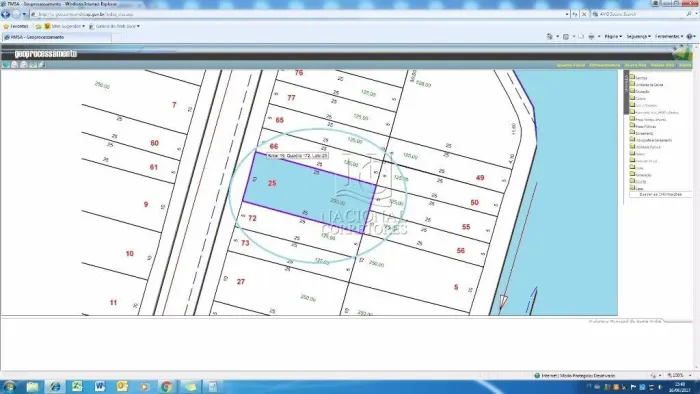700x394 pixels.
Task: Open the Quadra Fiscal link
Action: tap(571, 65)
